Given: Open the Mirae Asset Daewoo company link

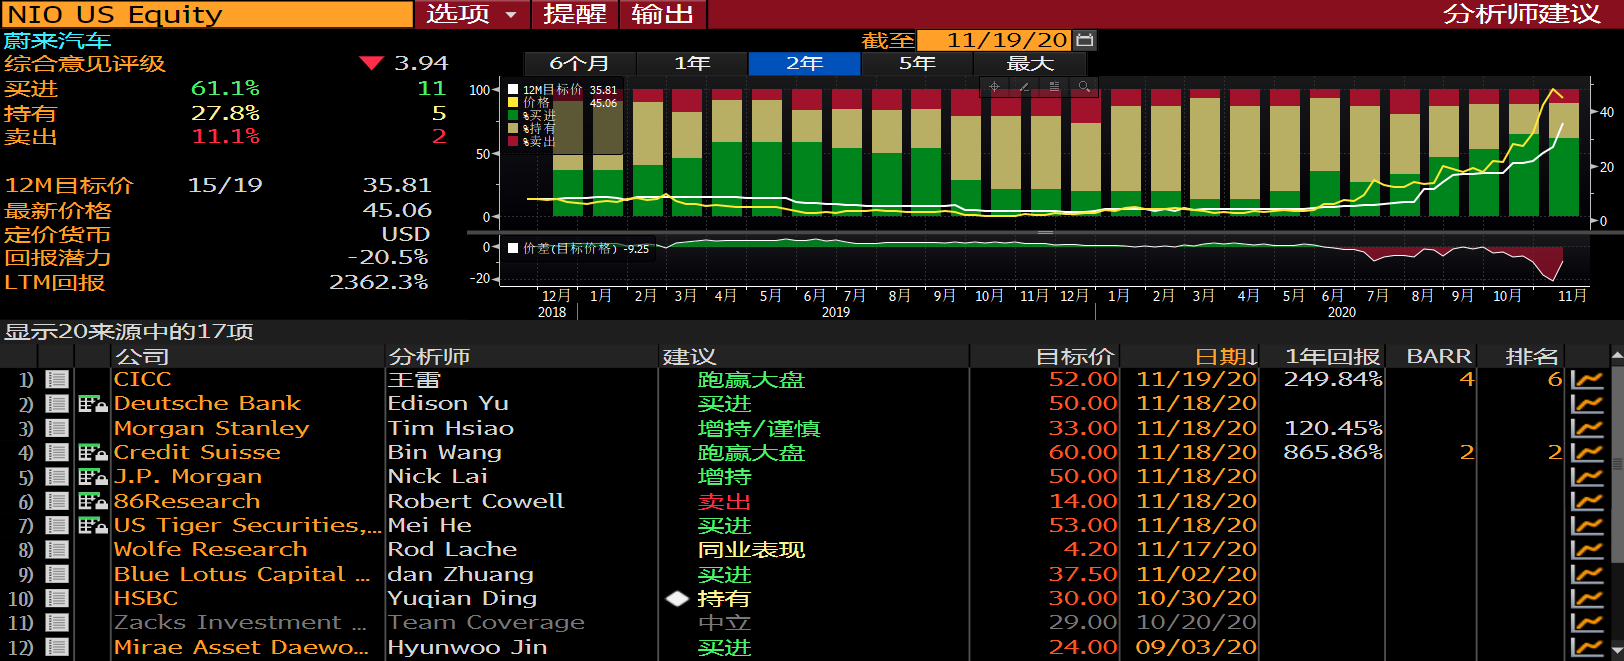Looking at the screenshot, I should tap(241, 648).
